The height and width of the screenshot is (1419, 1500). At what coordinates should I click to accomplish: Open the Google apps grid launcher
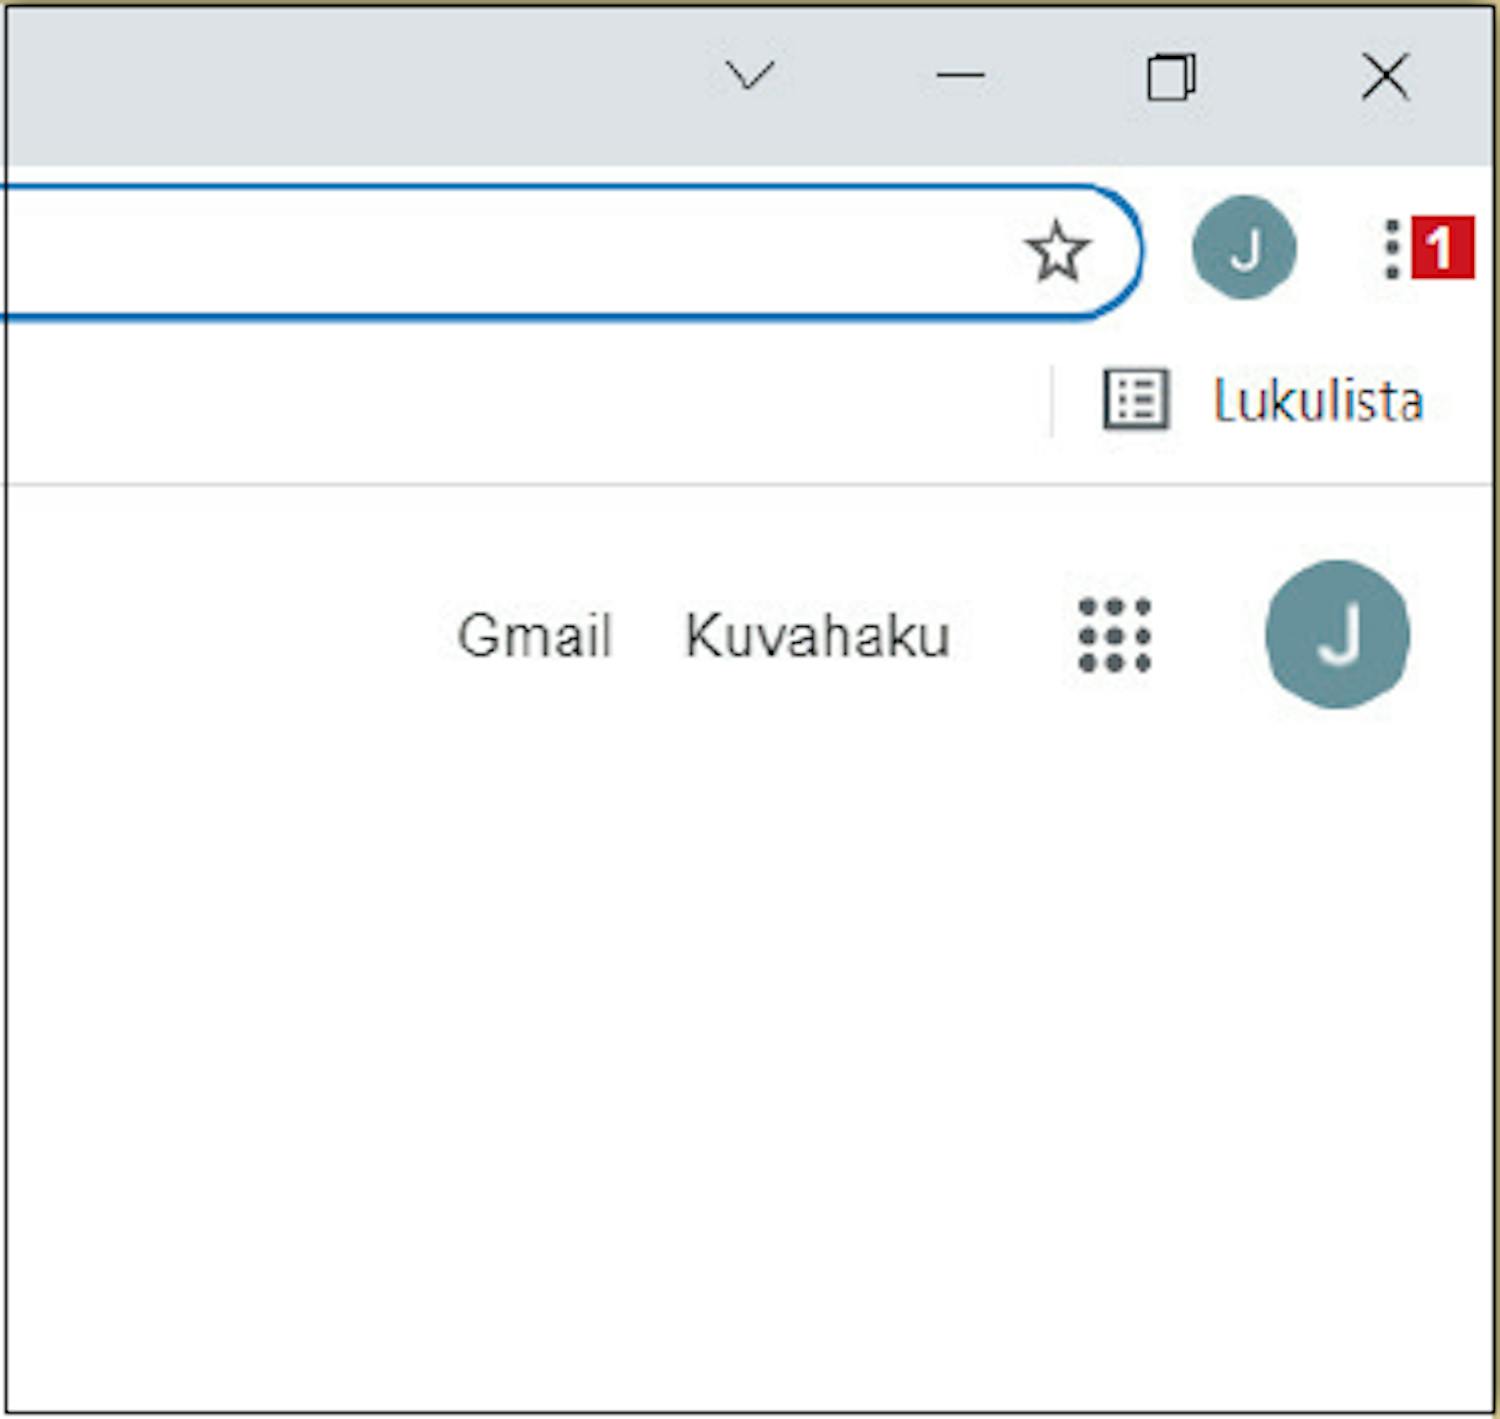point(1115,635)
